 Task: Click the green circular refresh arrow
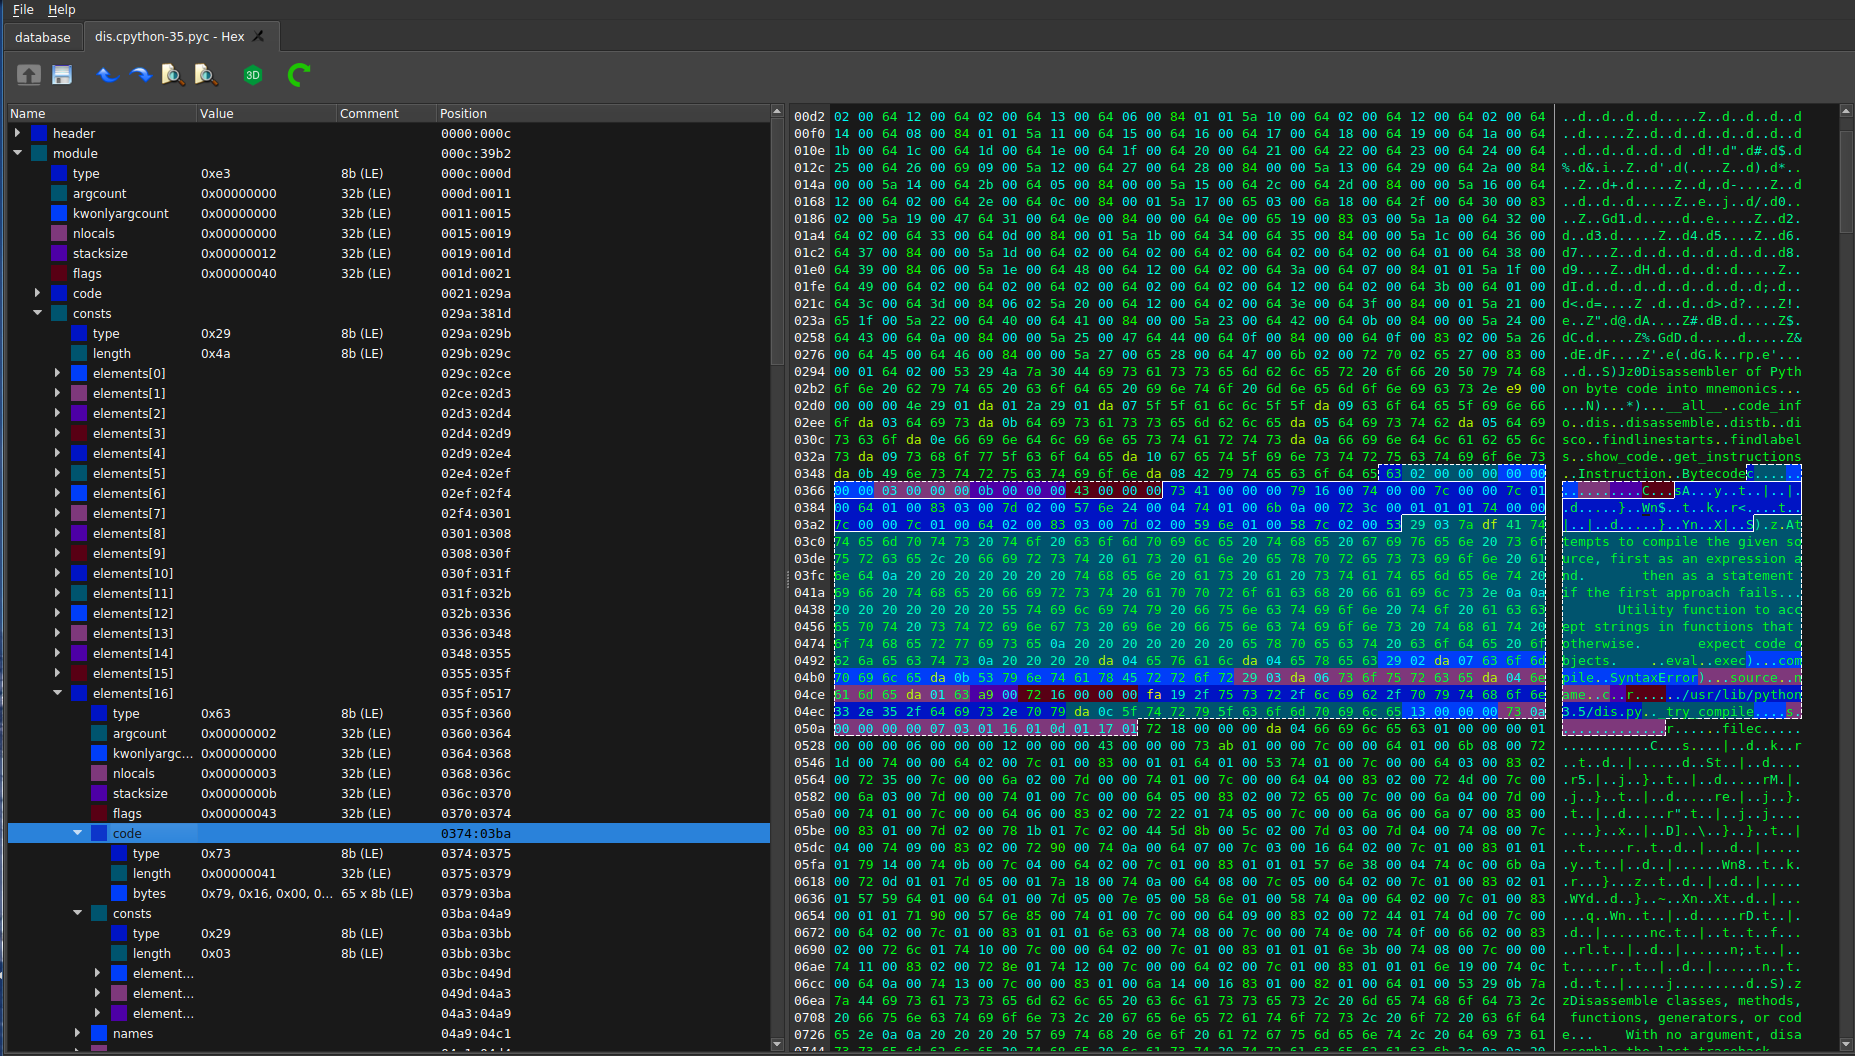click(298, 75)
